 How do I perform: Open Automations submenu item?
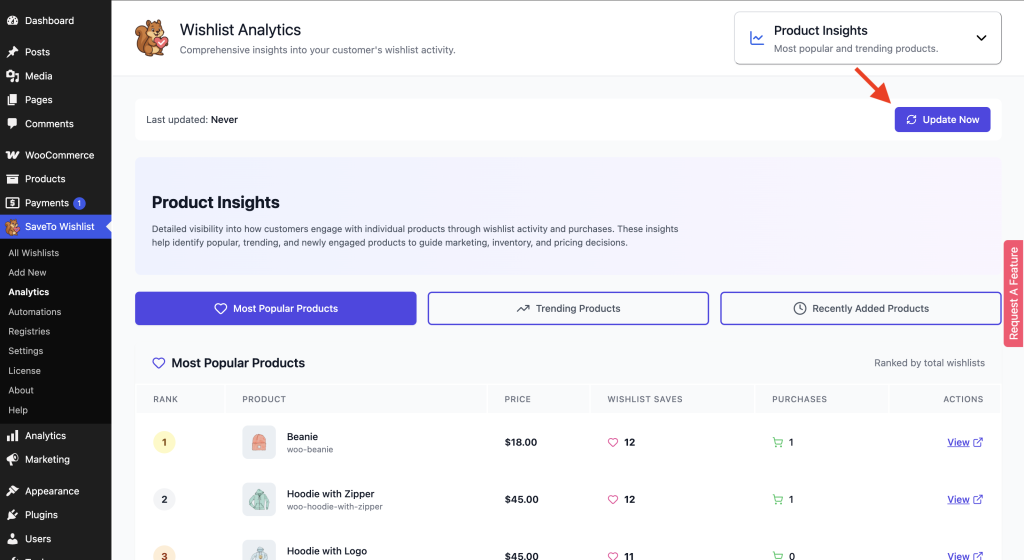click(x=35, y=312)
